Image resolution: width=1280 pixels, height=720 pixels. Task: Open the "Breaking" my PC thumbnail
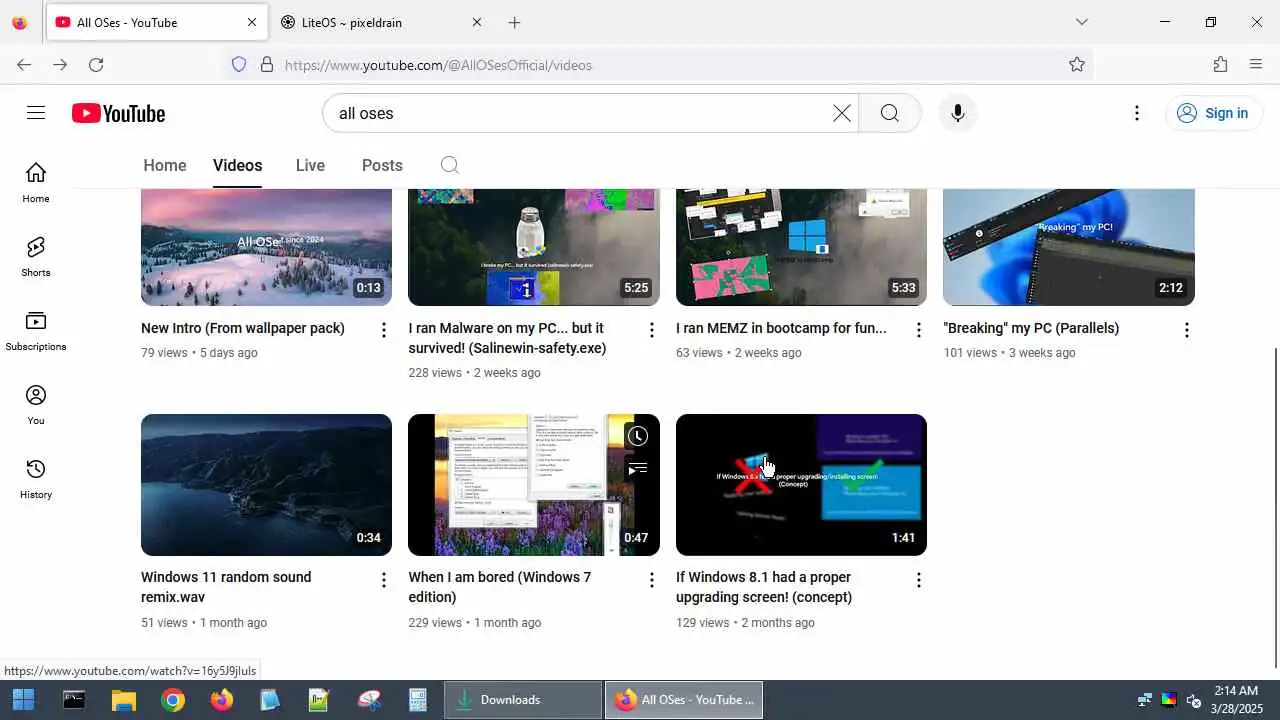(x=1069, y=247)
